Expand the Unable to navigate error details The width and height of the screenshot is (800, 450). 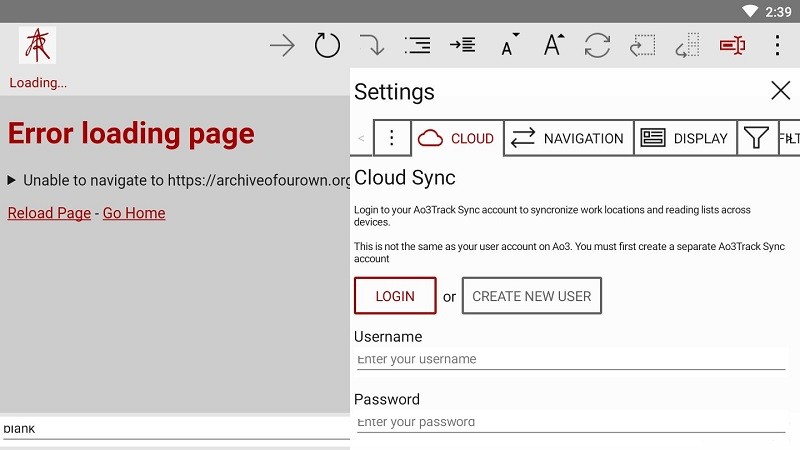[11, 180]
